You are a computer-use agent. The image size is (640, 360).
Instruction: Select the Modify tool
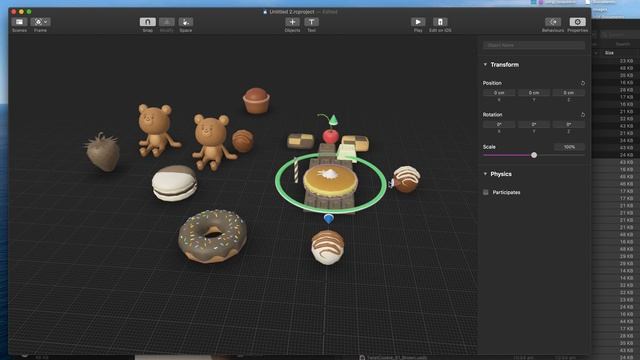(167, 22)
